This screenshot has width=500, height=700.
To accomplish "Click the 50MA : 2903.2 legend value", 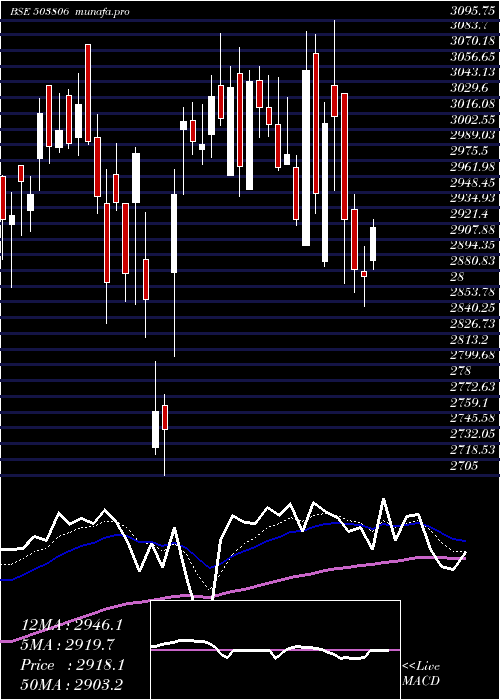I will coord(72,685).
